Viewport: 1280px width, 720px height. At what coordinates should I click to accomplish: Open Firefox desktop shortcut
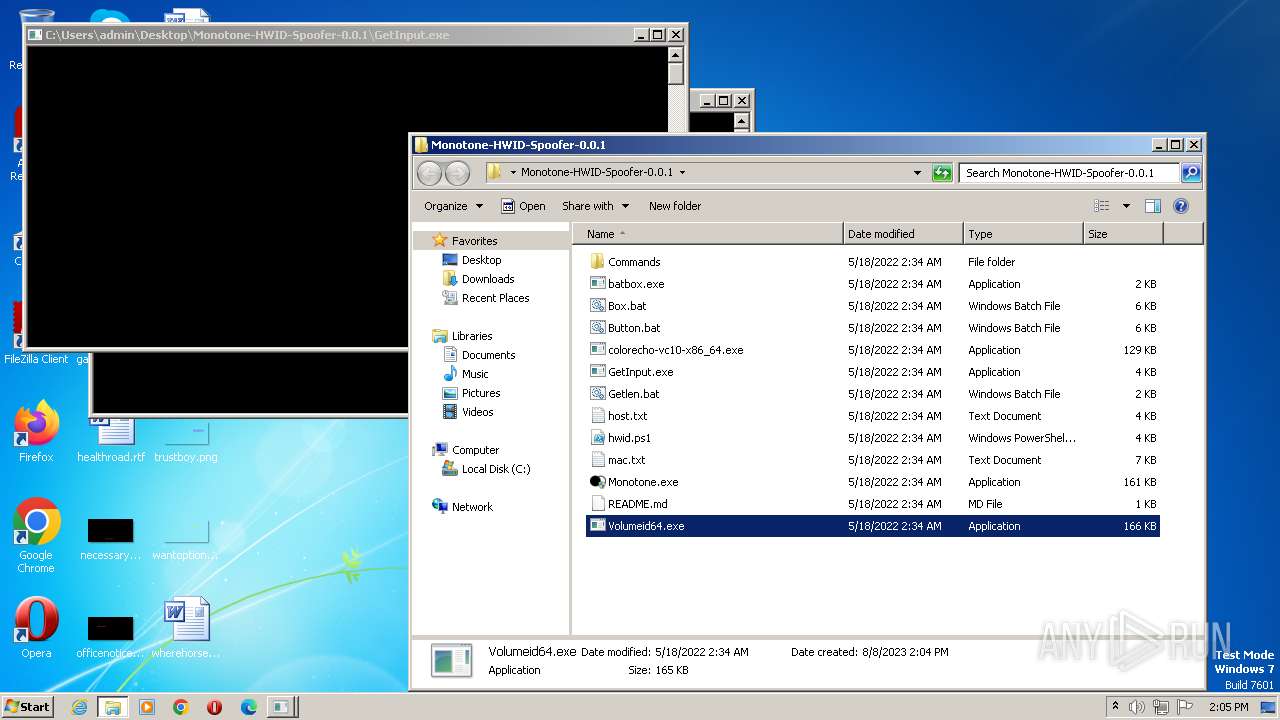coord(36,432)
